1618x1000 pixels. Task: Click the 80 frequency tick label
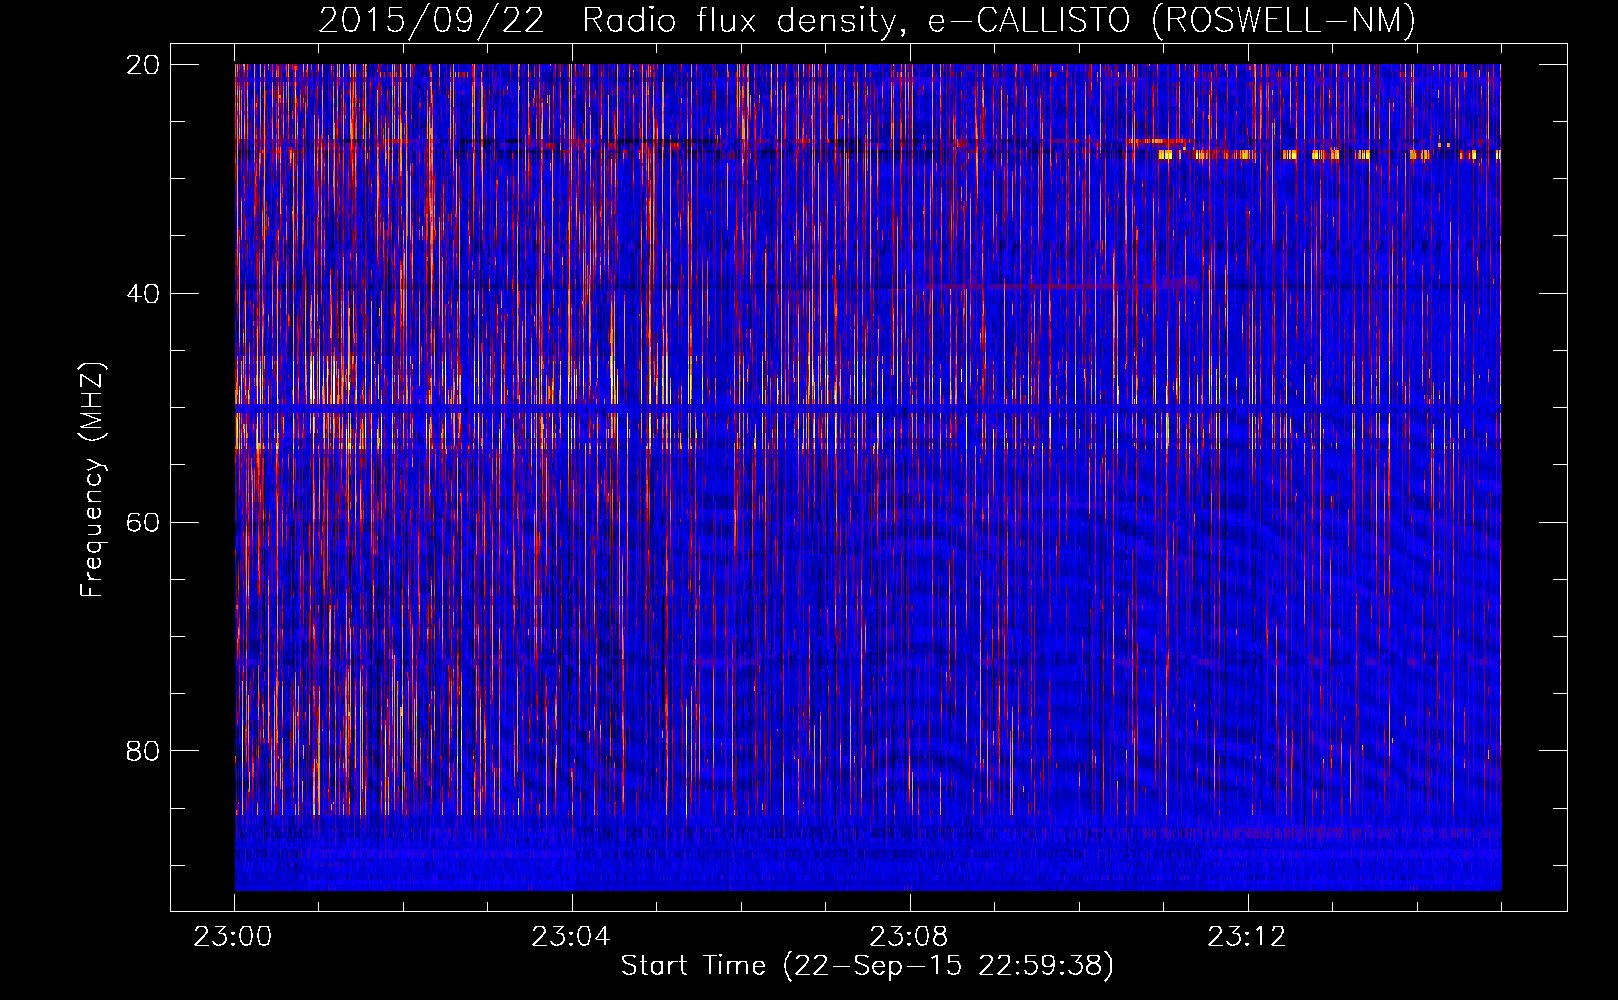(x=143, y=750)
